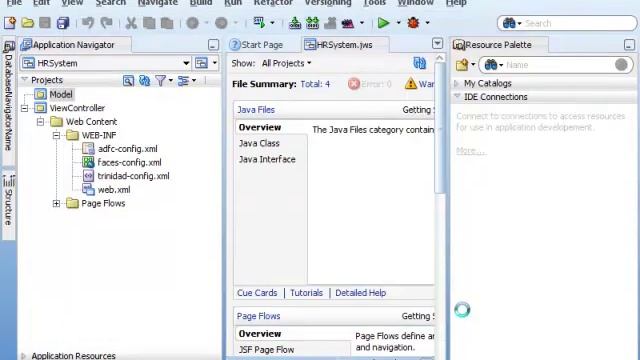Click the Java Files section link
This screenshot has height=360, width=640.
(x=256, y=110)
